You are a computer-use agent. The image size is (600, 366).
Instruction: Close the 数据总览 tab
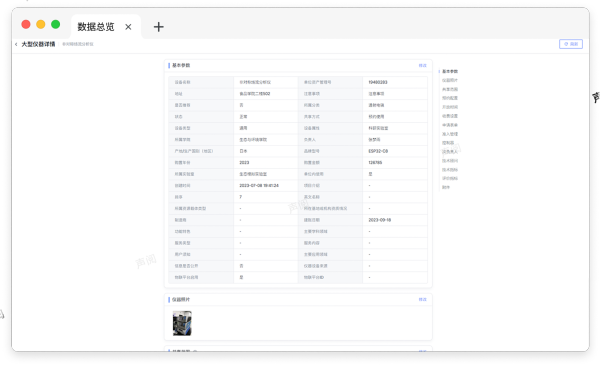tap(128, 27)
